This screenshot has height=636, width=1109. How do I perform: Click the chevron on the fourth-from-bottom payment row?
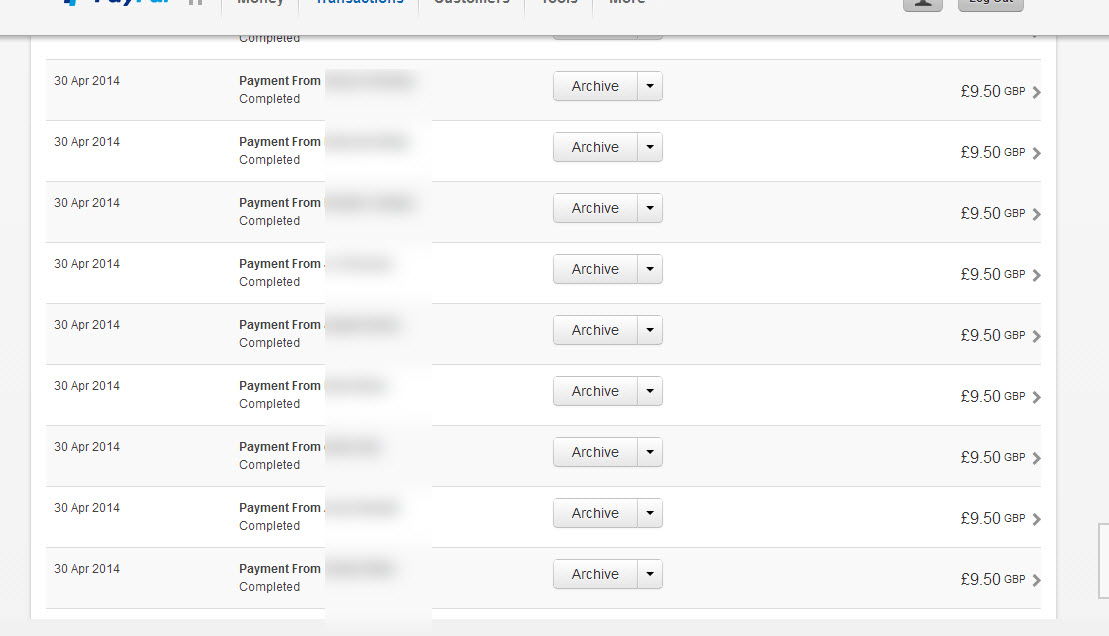pyautogui.click(x=1036, y=397)
